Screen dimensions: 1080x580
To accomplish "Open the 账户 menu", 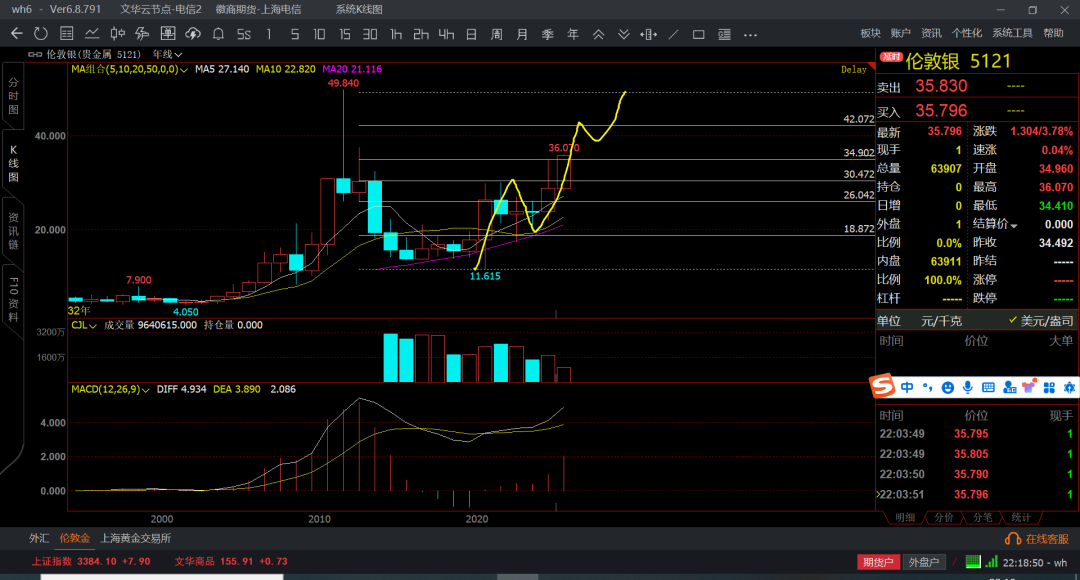I will pyautogui.click(x=900, y=33).
